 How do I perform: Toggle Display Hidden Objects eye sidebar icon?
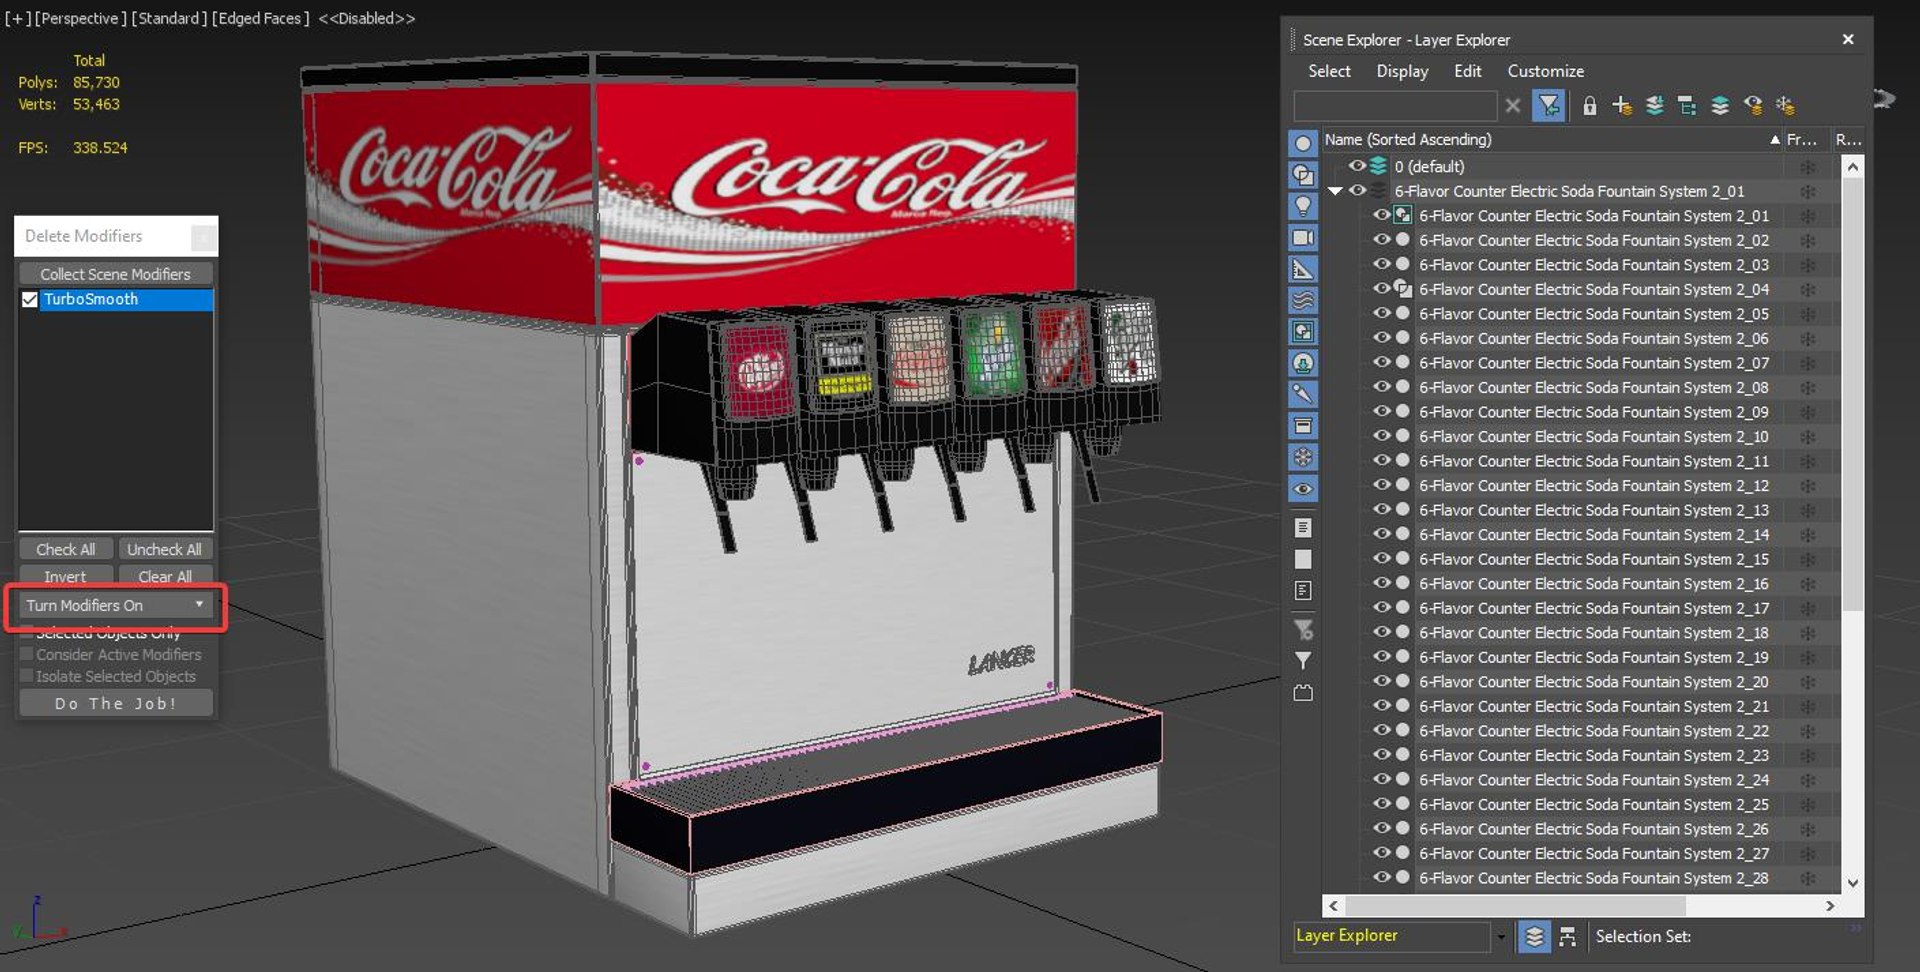1303,489
